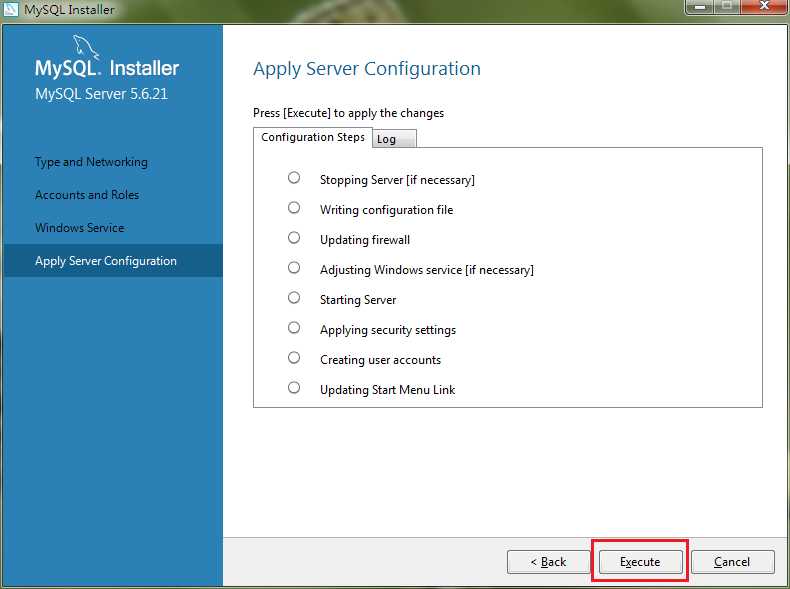Click 'Press [Execute] to apply the changes' text
This screenshot has width=790, height=589.
click(x=348, y=113)
